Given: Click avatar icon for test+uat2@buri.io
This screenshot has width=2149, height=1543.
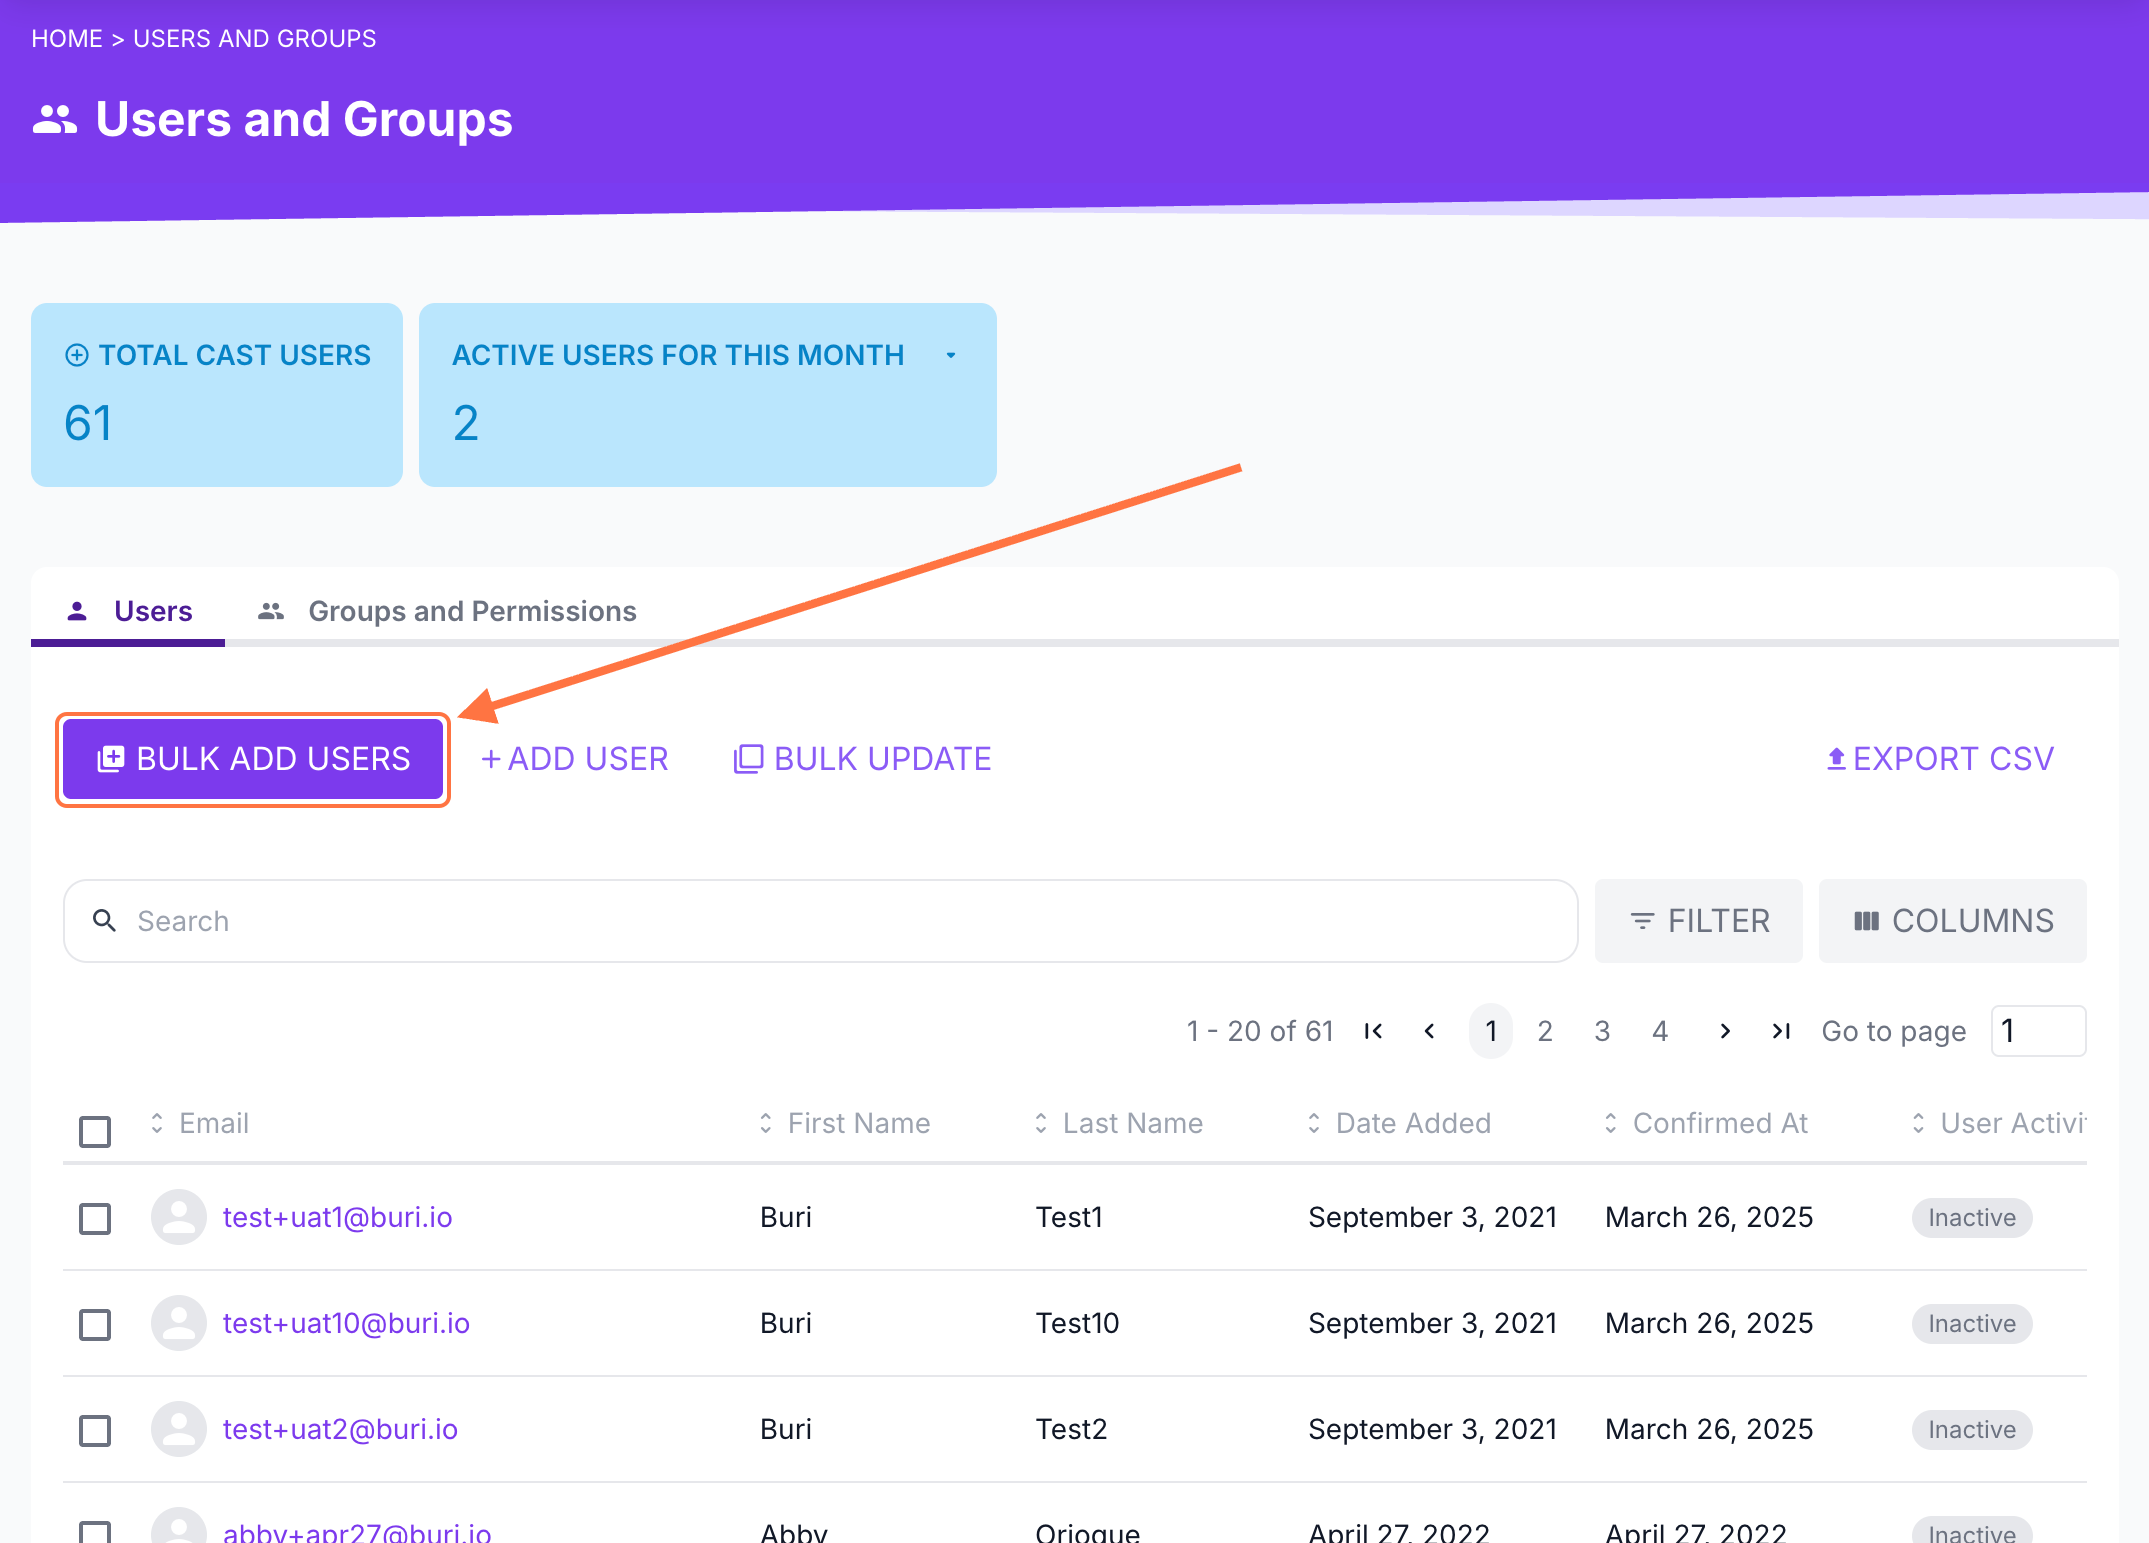Looking at the screenshot, I should pos(178,1429).
